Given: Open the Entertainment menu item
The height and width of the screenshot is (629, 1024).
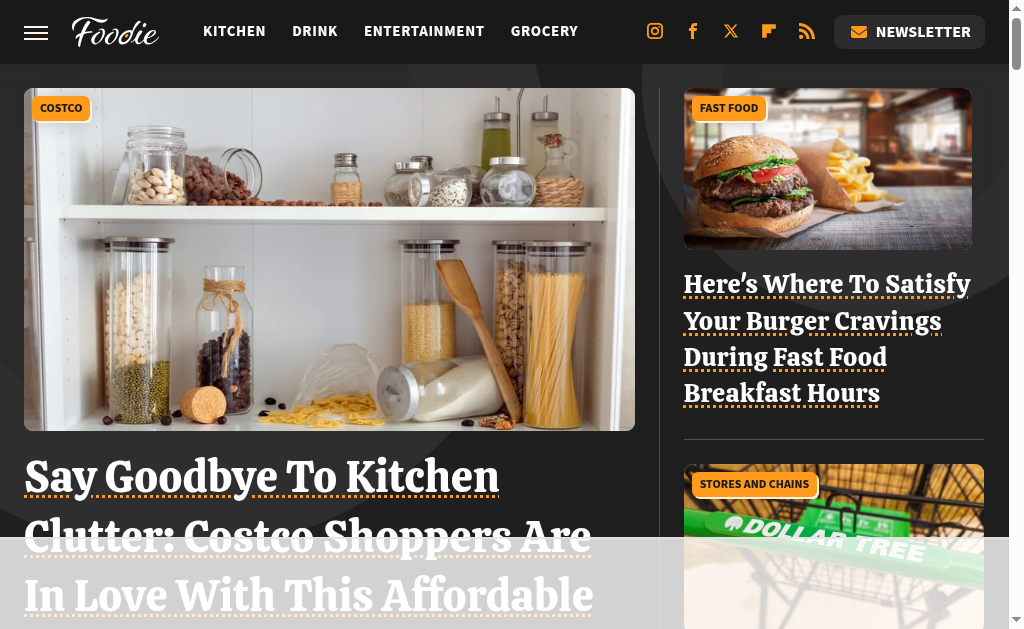Looking at the screenshot, I should 424,31.
